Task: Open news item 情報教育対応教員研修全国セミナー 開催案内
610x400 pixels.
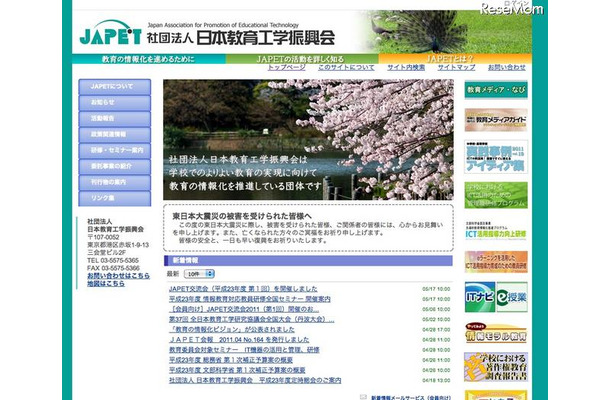Action: click(250, 299)
